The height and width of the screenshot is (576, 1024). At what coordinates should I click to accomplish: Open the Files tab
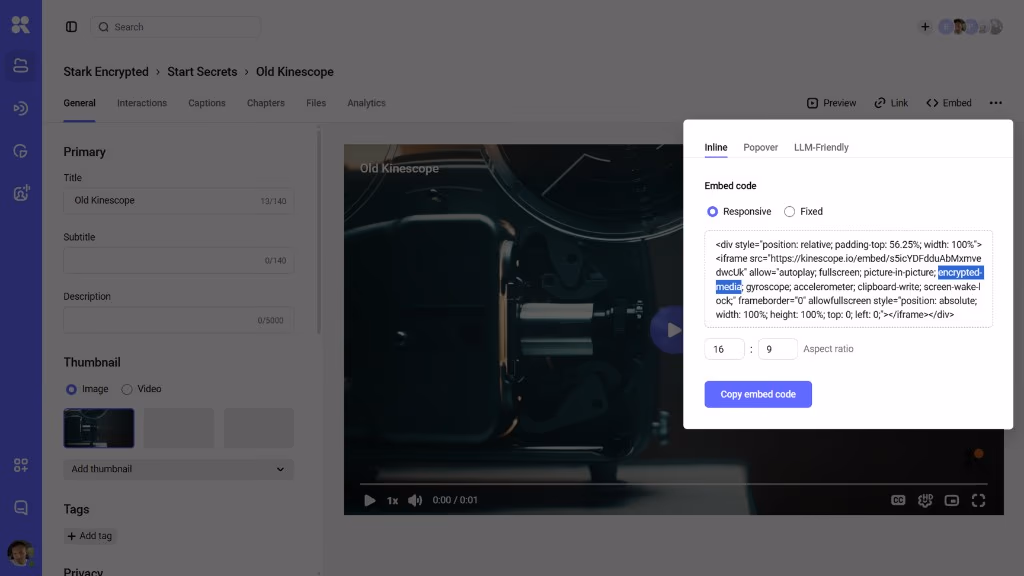[x=315, y=103]
